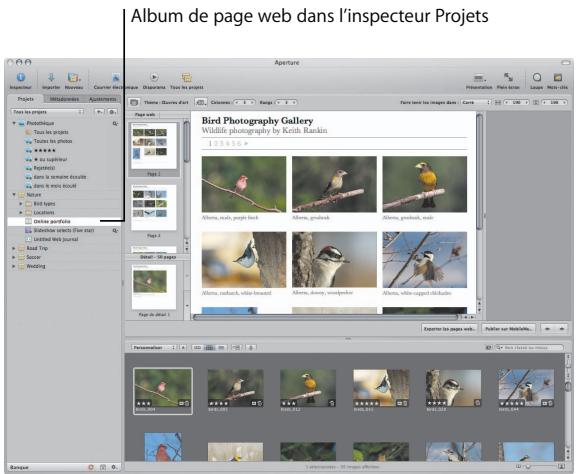Expand the Bird types folder
The width and height of the screenshot is (576, 474).
pos(21,204)
